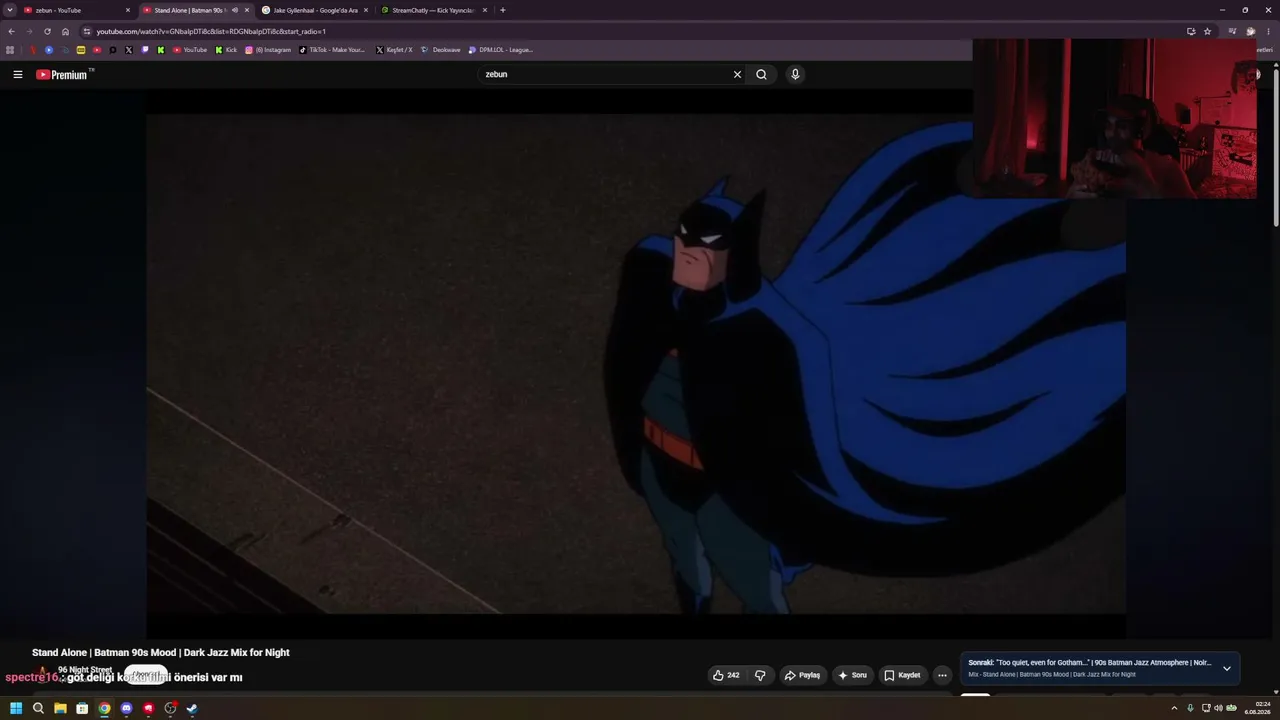Open the Windows Start menu

coord(16,708)
